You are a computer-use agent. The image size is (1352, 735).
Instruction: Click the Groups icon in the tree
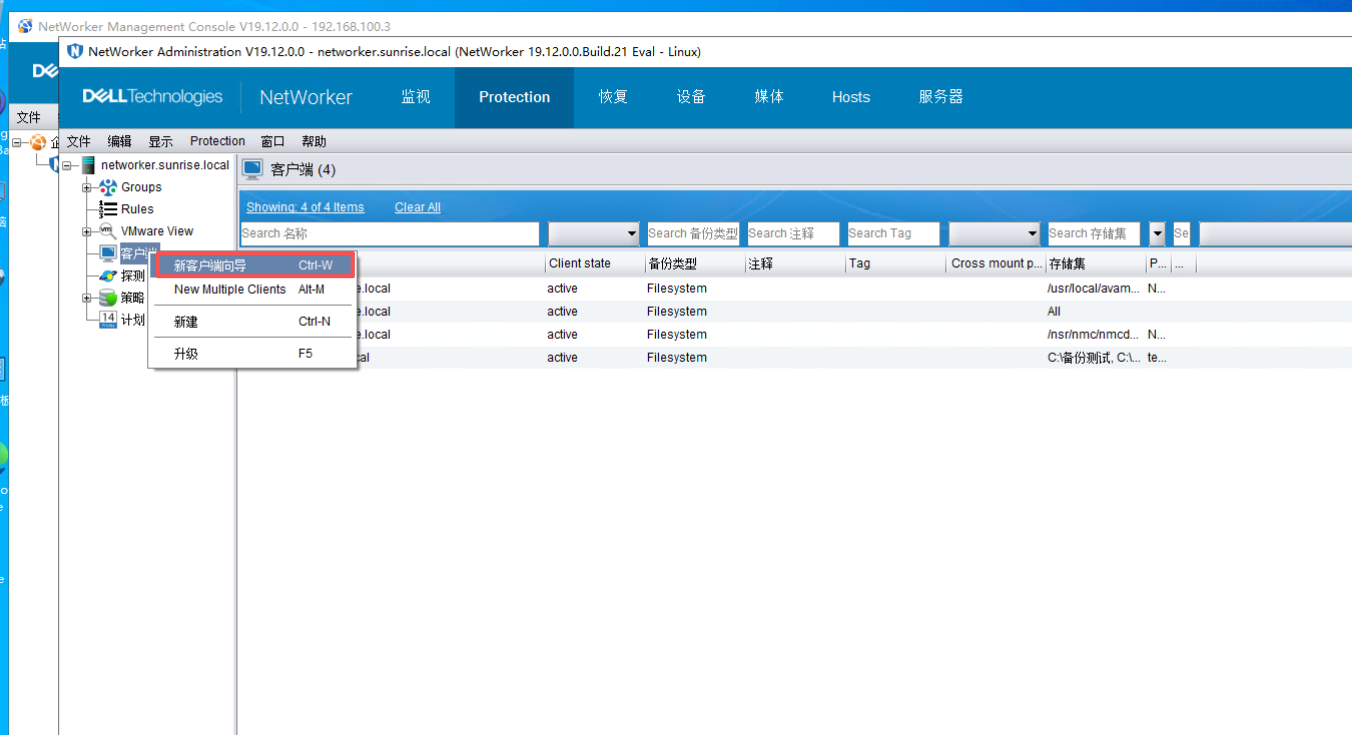[x=108, y=187]
